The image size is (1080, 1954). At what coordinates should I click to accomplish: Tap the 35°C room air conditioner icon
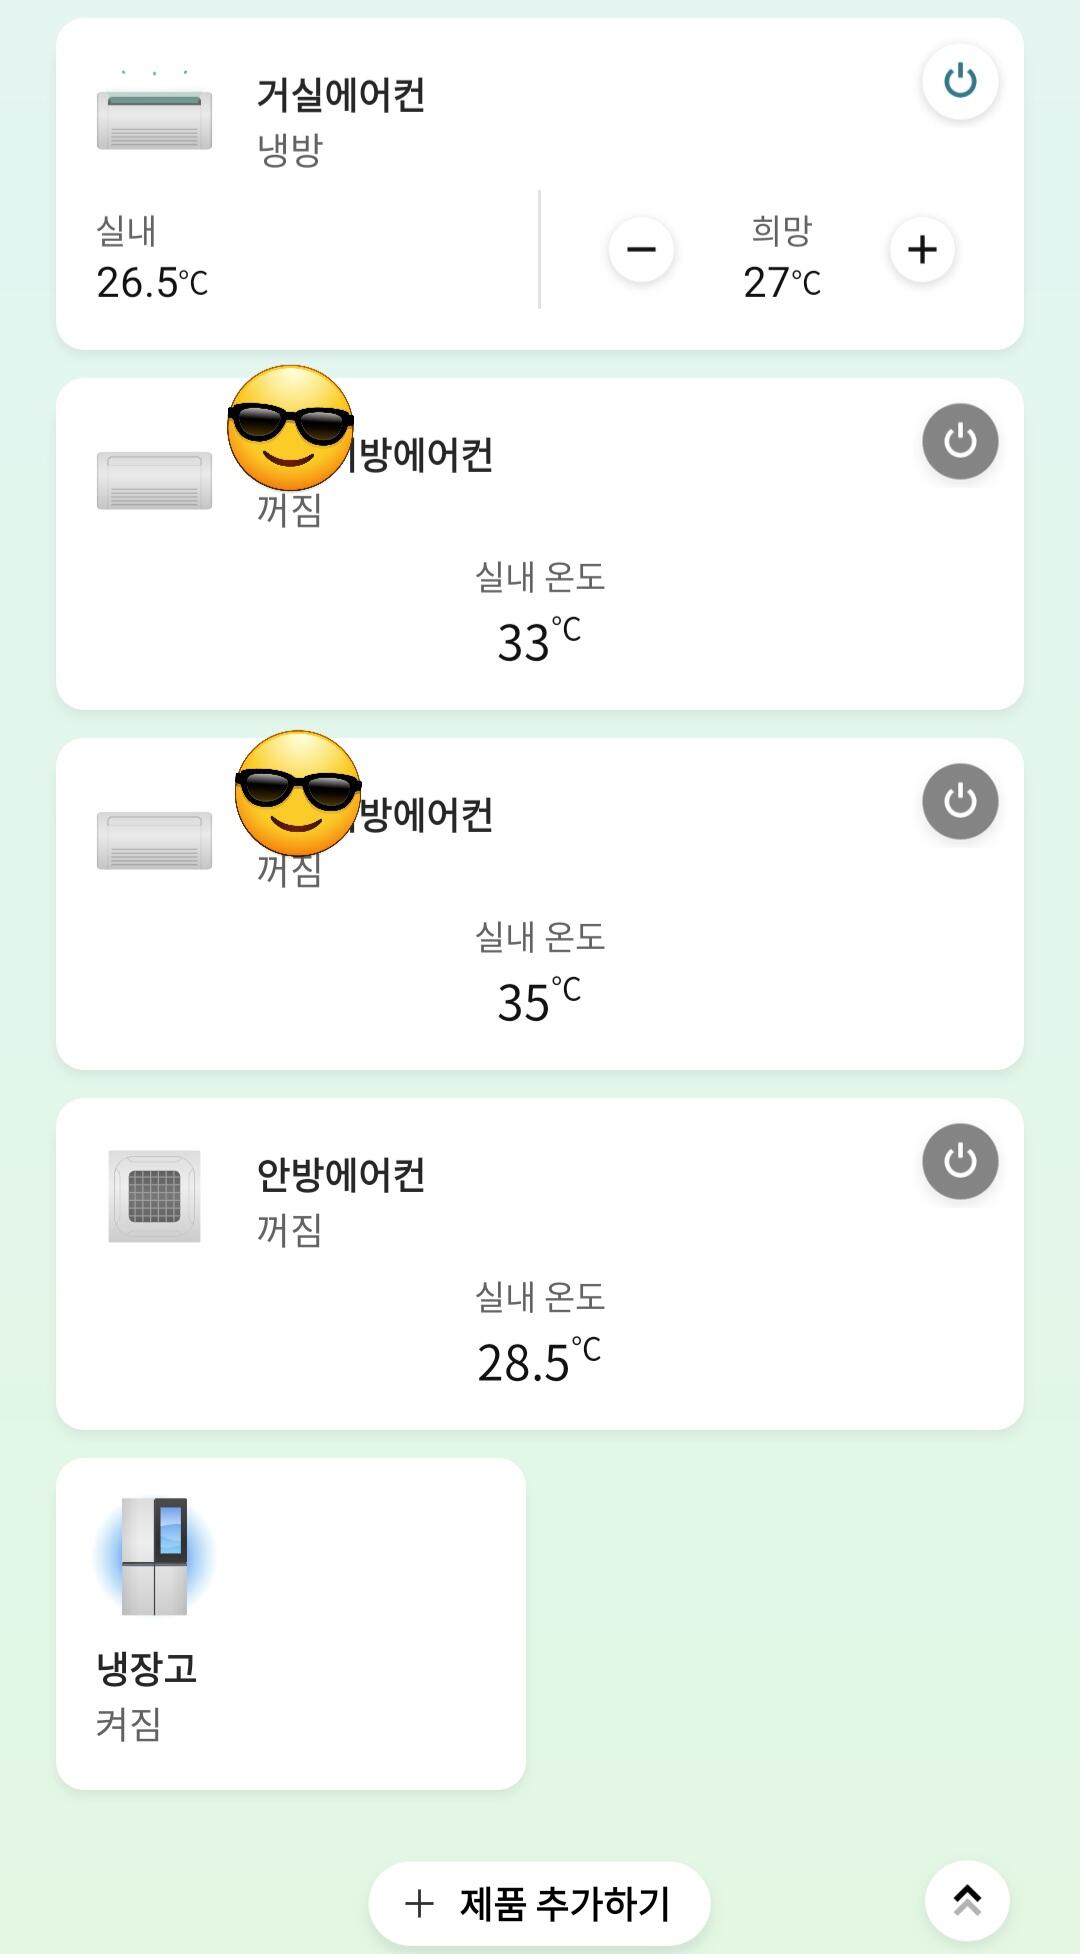[x=154, y=840]
